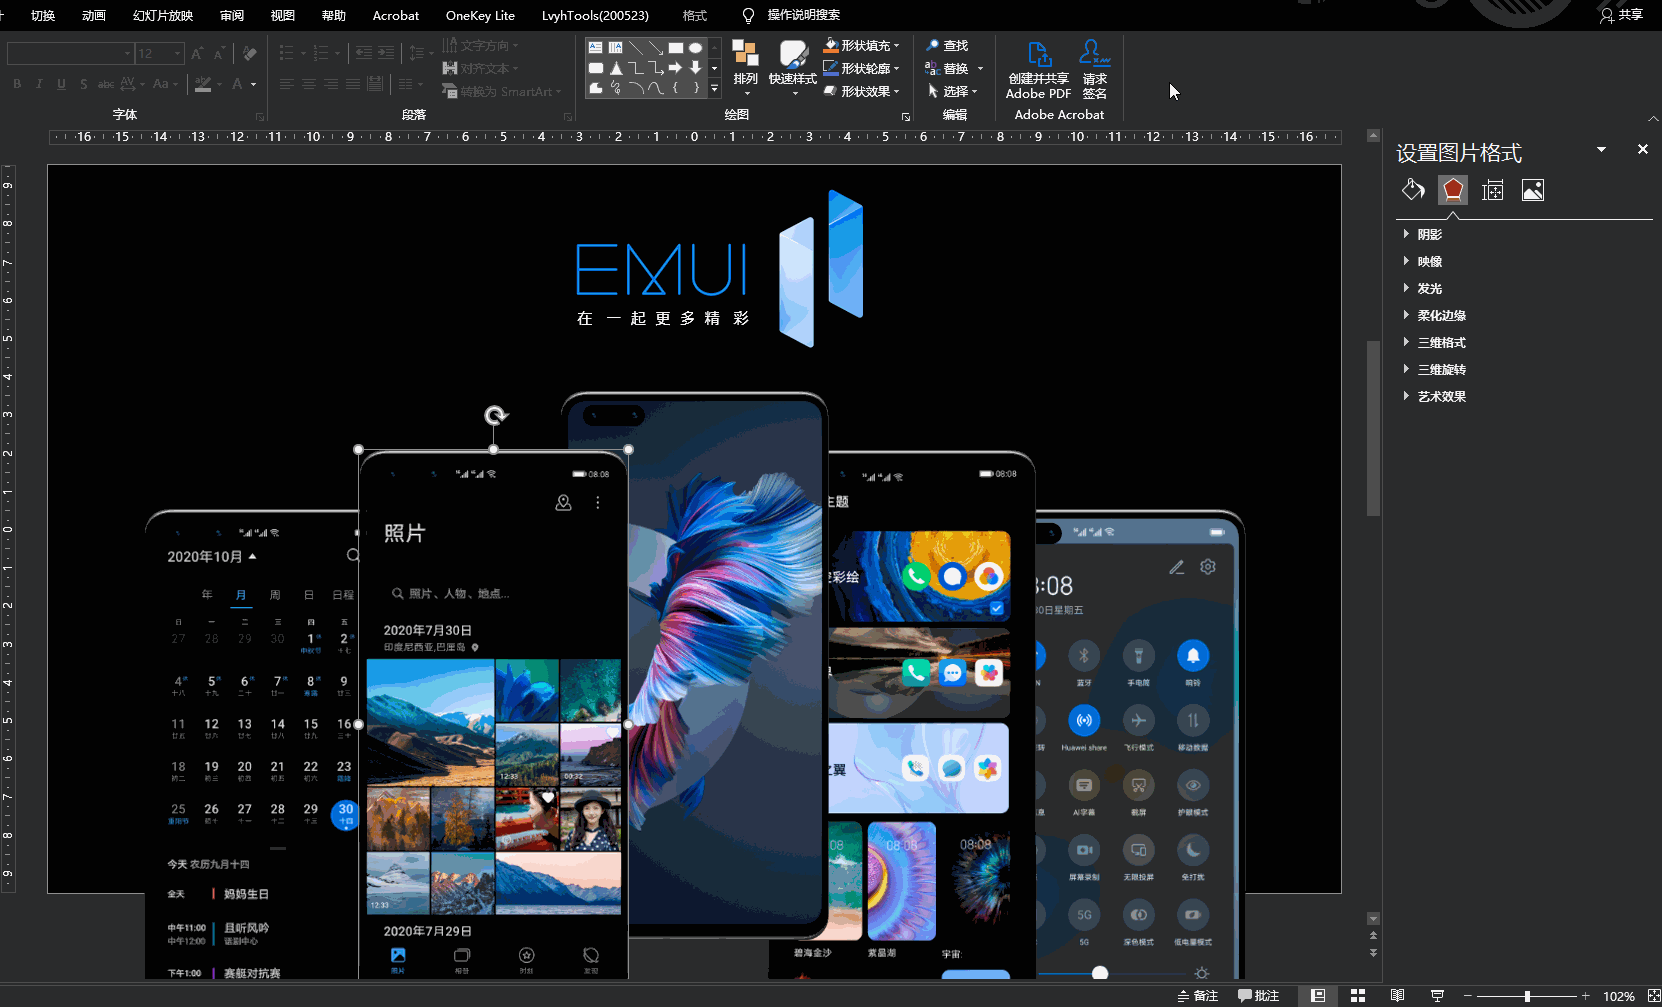Click the rotation handle above selected phone
The width and height of the screenshot is (1662, 1007).
[x=496, y=415]
